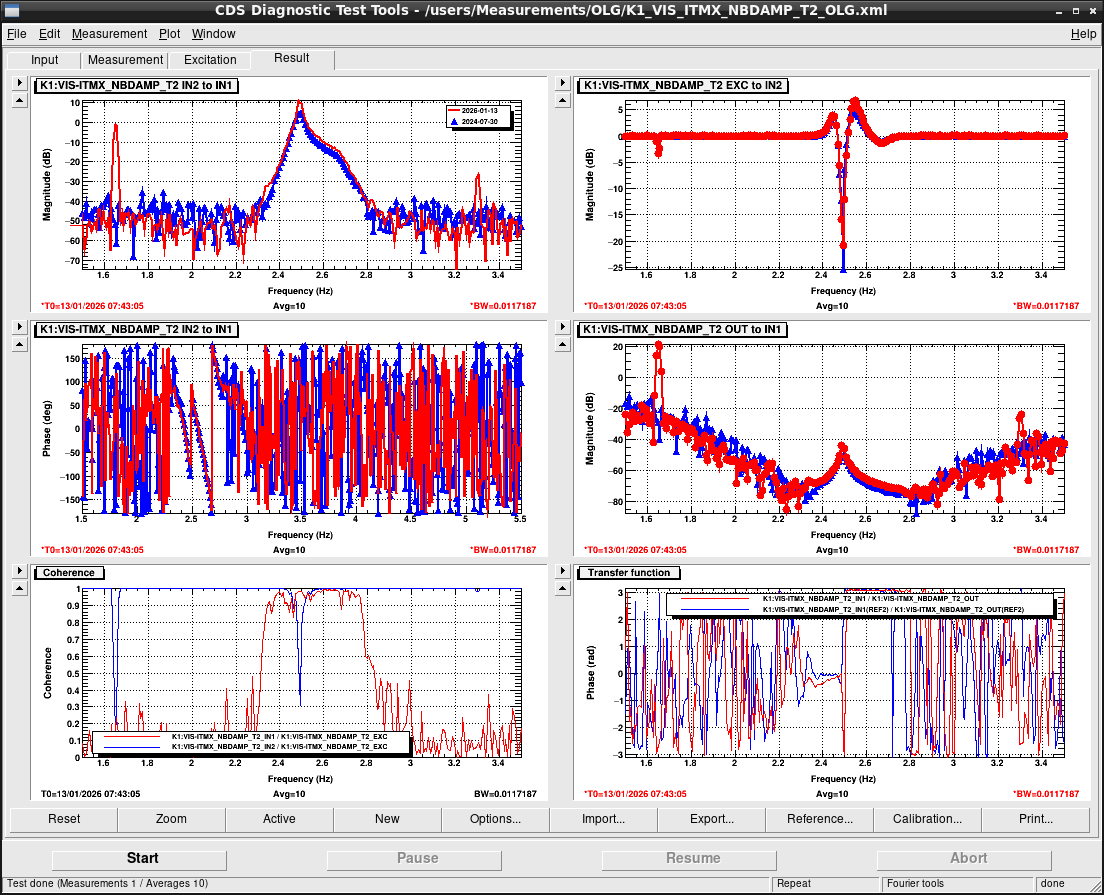Open the Options... dialog button
1104x895 pixels.
(x=495, y=819)
